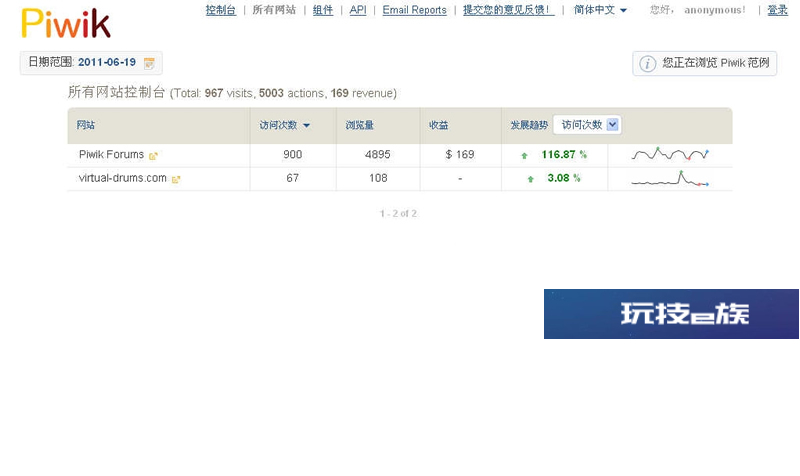Open the date range calendar icon
Screen dimensions: 800x476
point(149,63)
